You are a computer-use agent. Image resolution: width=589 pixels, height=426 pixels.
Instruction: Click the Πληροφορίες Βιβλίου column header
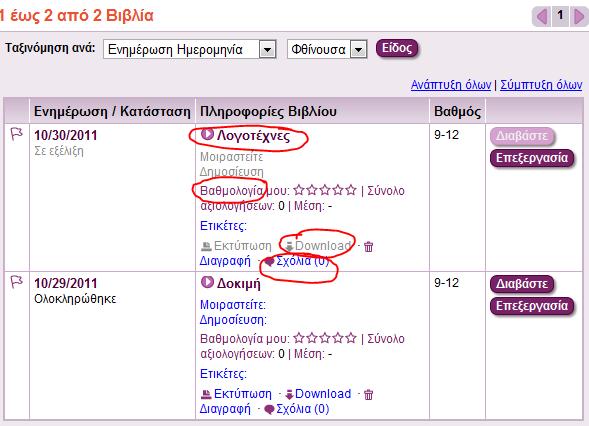click(x=268, y=112)
